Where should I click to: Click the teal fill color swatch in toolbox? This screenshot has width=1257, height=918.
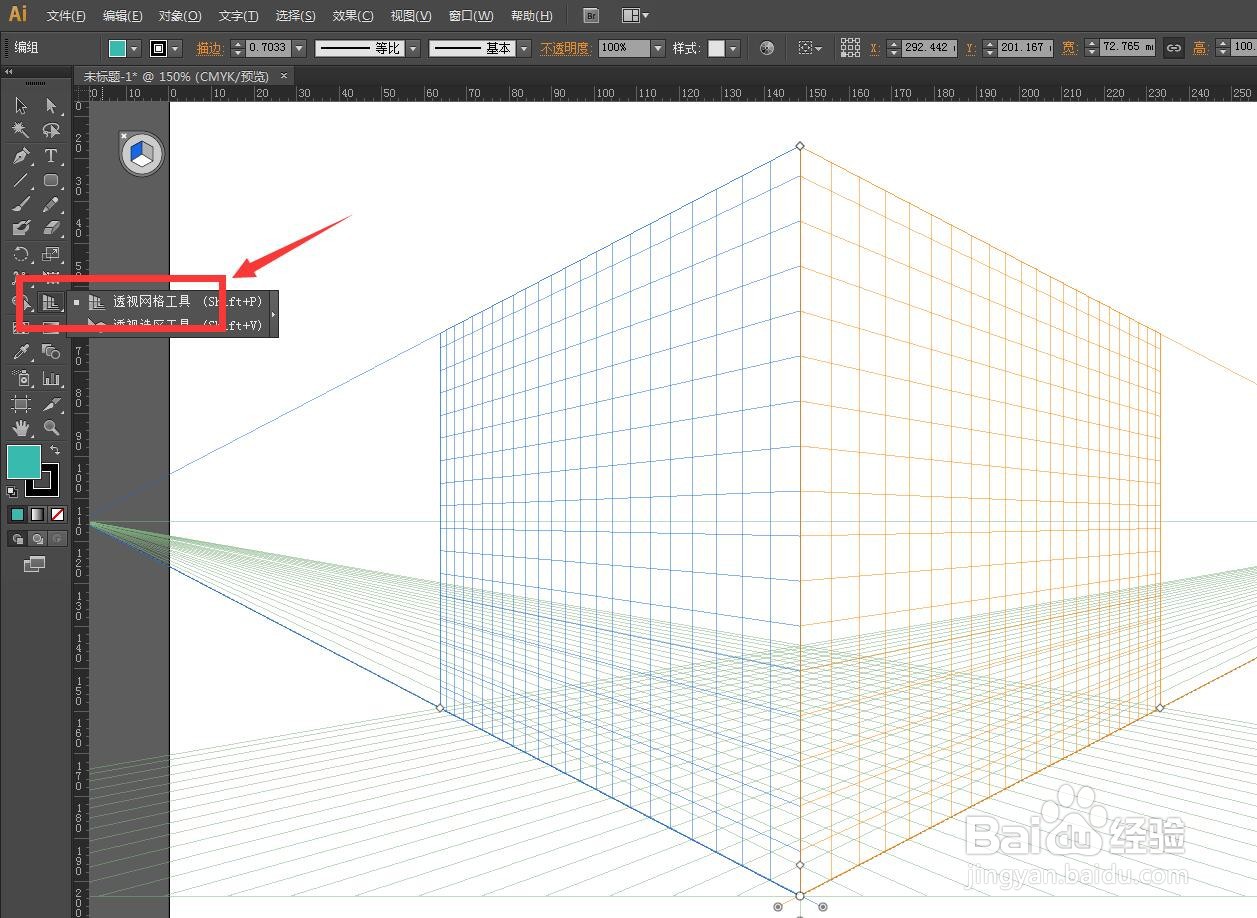click(x=24, y=462)
